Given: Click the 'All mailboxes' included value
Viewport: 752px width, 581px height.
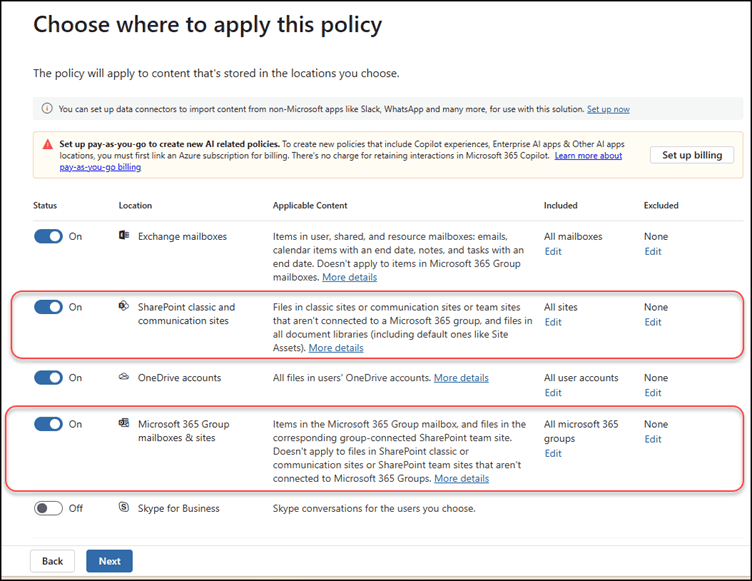Looking at the screenshot, I should click(x=573, y=237).
